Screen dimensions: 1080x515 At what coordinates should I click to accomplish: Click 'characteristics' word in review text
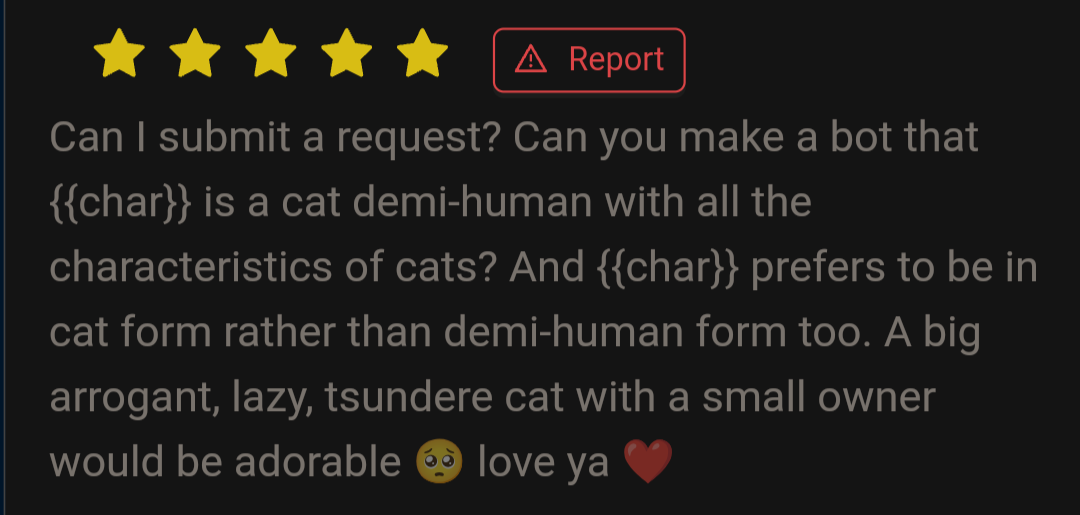[191, 267]
